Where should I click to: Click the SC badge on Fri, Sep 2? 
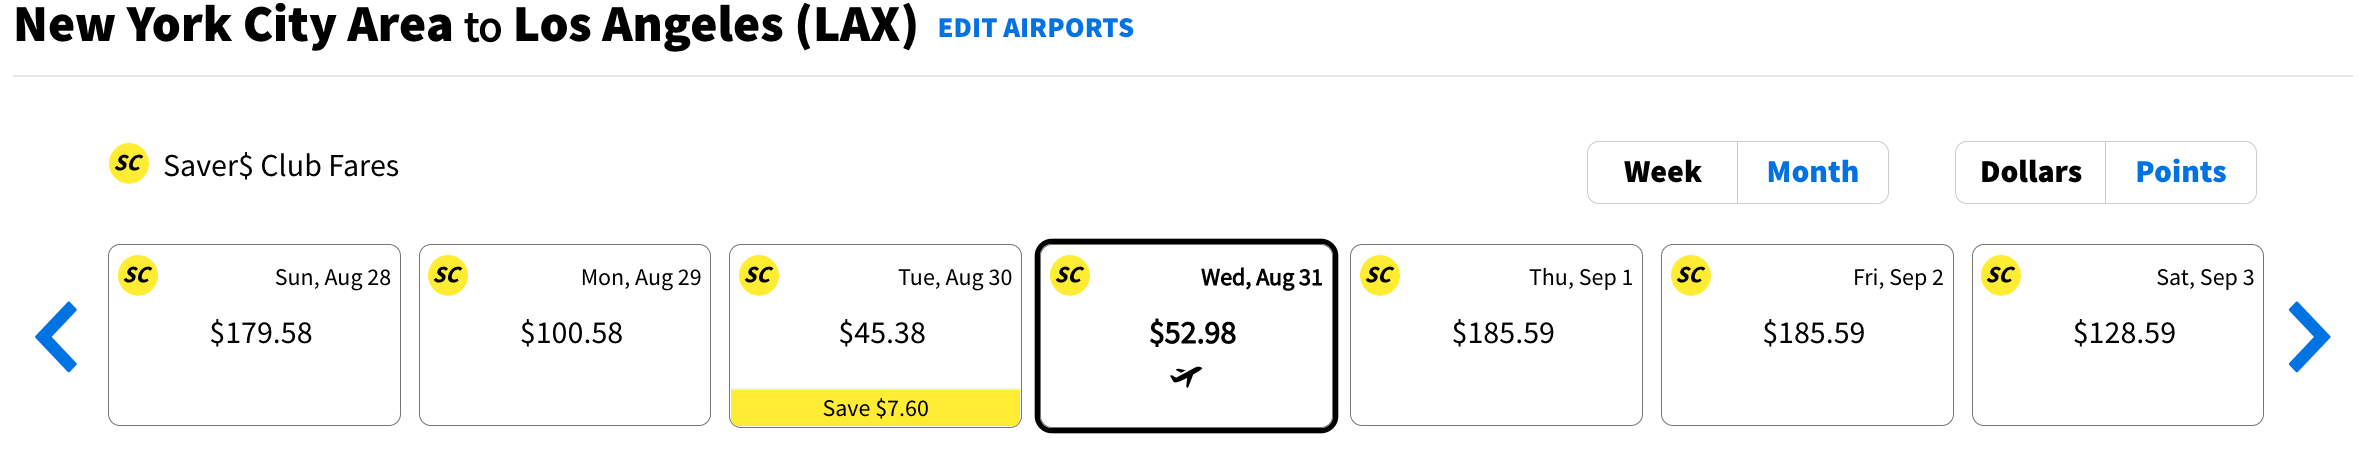click(1691, 275)
